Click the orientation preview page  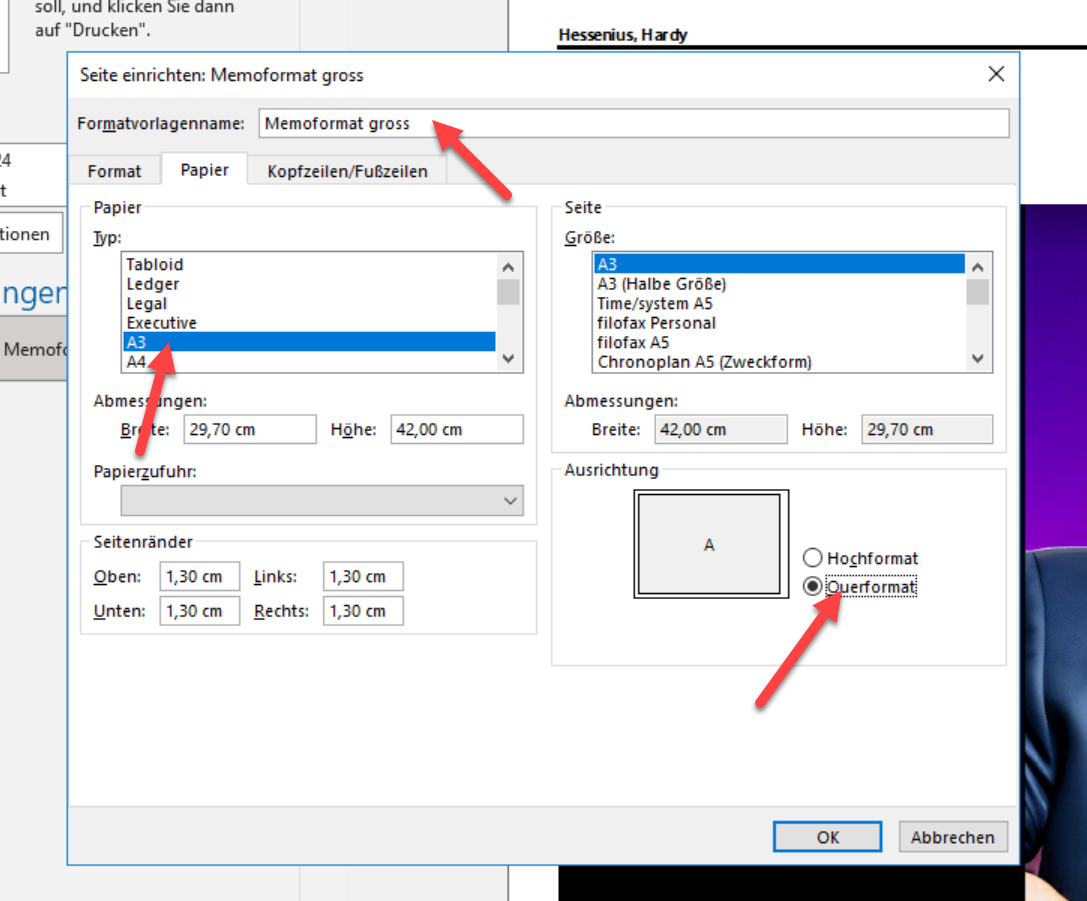tap(711, 544)
